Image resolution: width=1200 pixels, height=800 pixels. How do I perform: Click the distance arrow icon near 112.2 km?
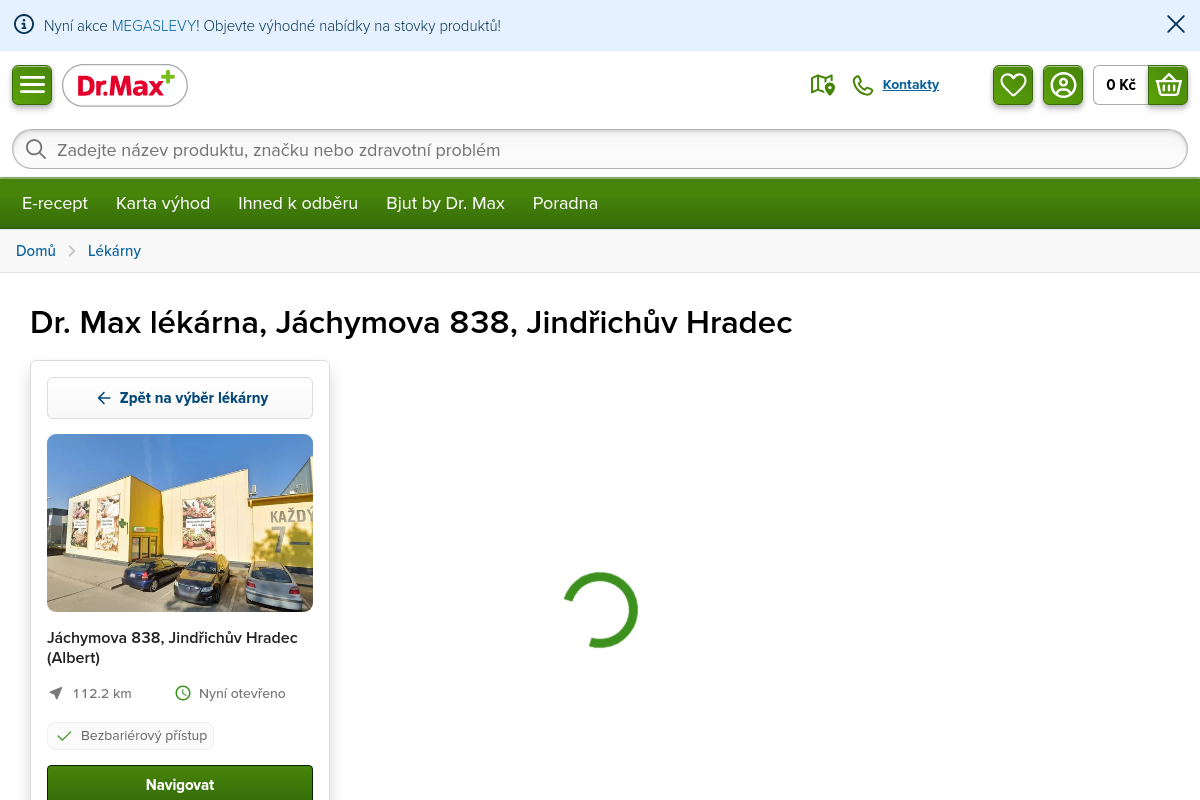[56, 693]
